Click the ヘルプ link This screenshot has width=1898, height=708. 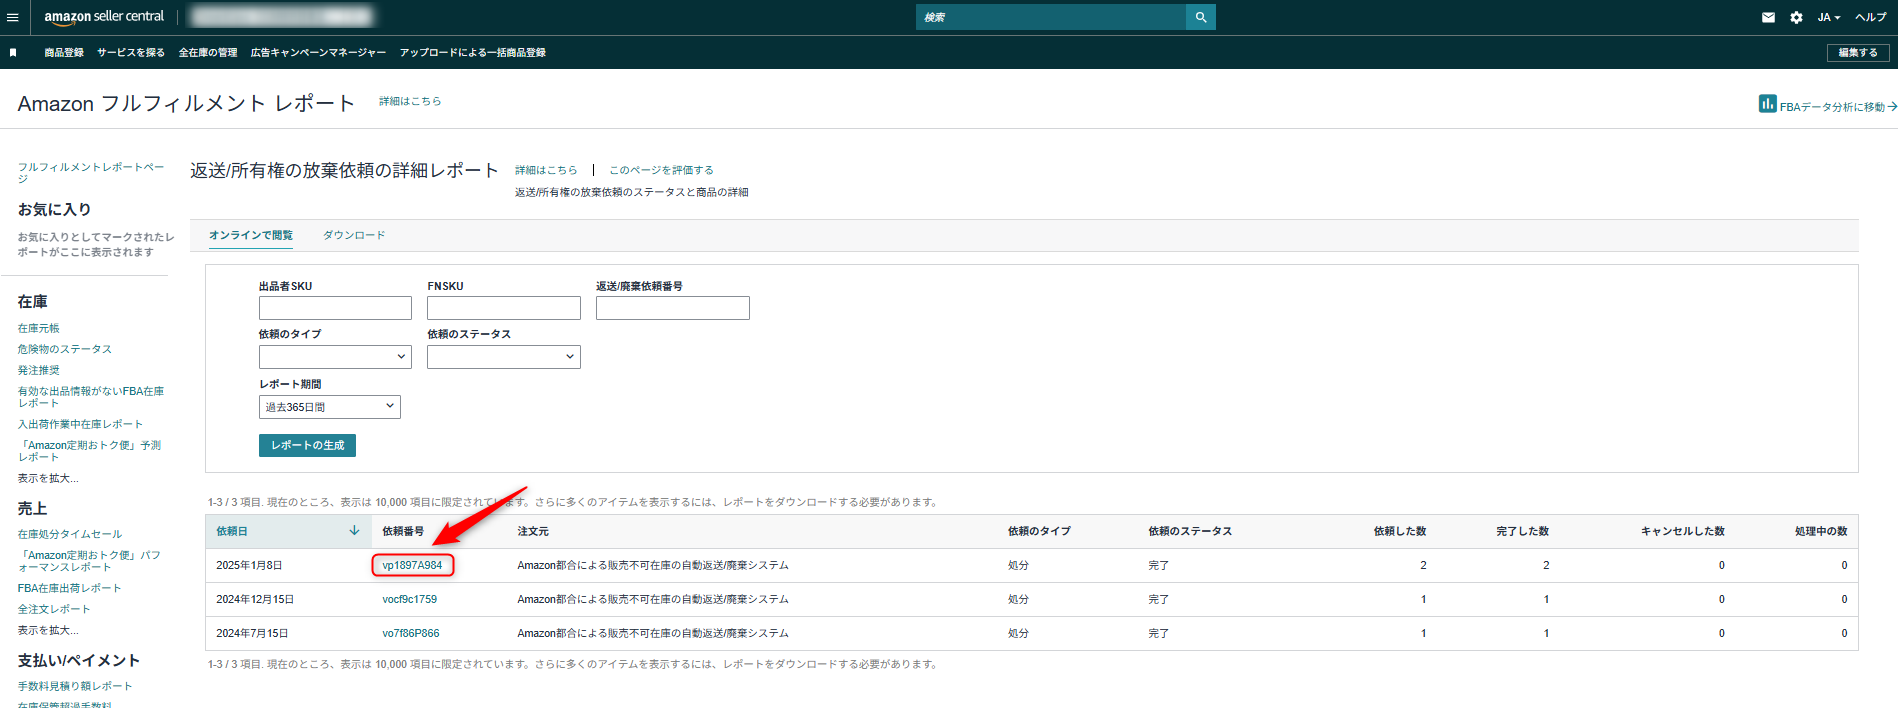[1870, 17]
